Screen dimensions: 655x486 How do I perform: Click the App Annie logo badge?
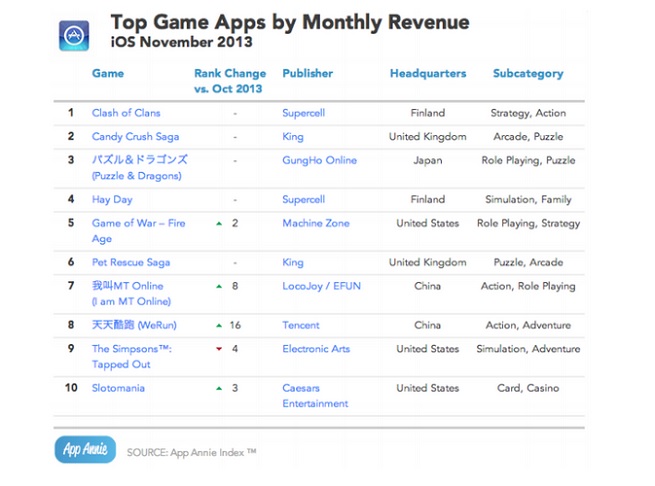point(85,449)
